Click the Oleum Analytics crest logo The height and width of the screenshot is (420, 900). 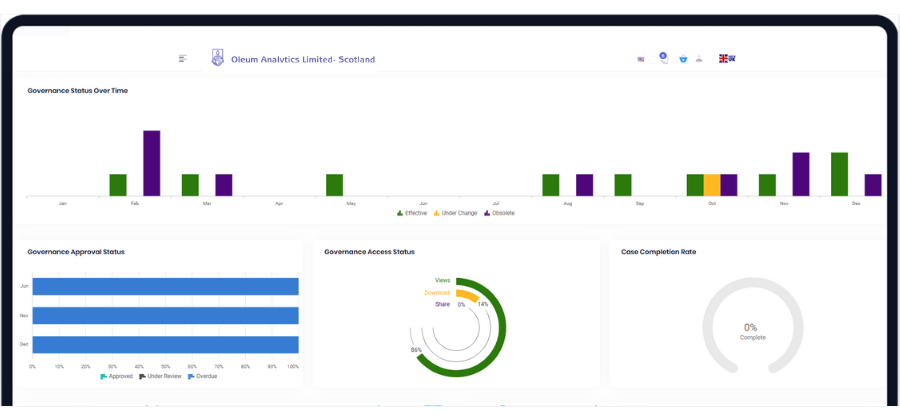point(218,59)
